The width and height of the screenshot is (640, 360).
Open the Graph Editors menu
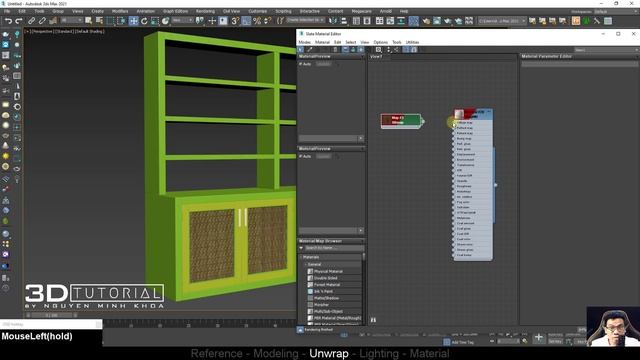pos(175,11)
